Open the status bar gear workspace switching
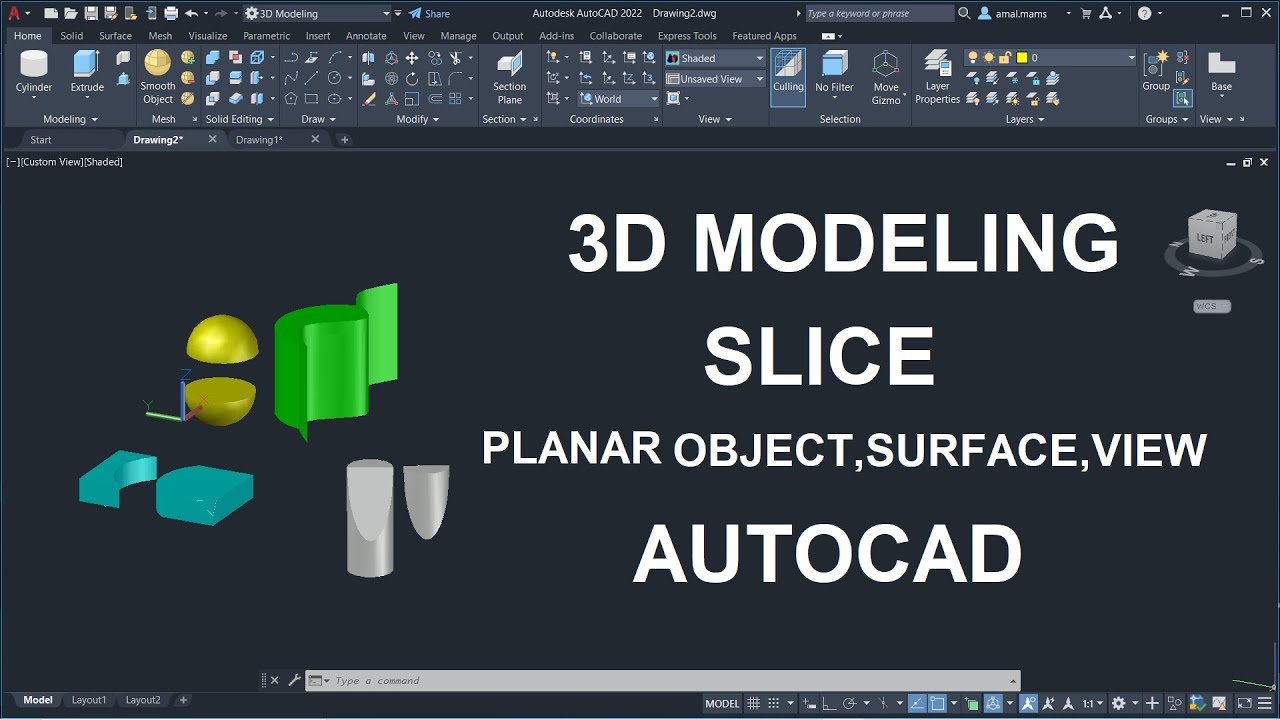 coord(1118,703)
